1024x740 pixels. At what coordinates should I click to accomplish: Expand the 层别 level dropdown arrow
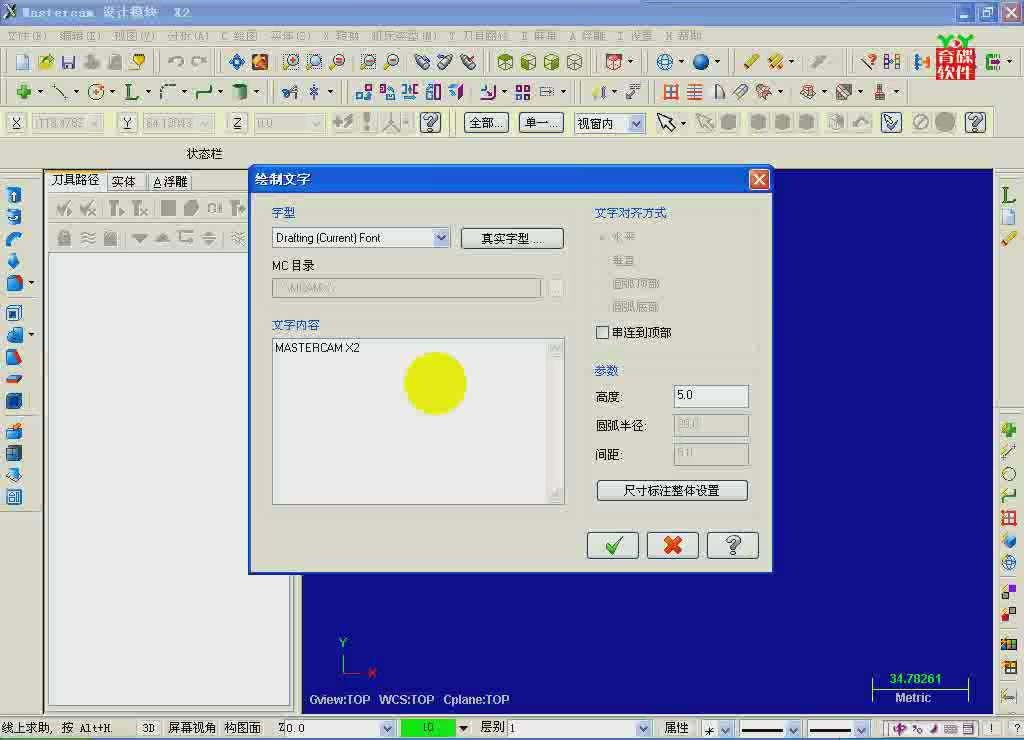point(643,728)
